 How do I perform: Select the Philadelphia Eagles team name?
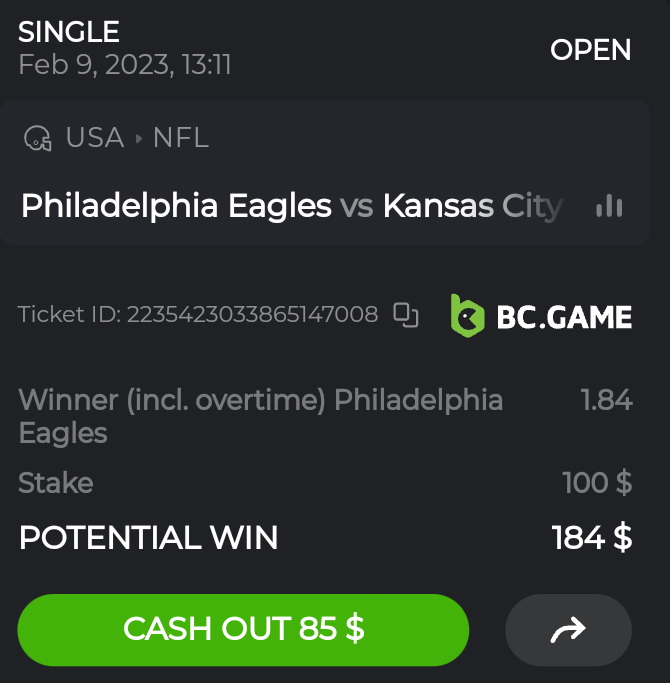click(x=176, y=206)
